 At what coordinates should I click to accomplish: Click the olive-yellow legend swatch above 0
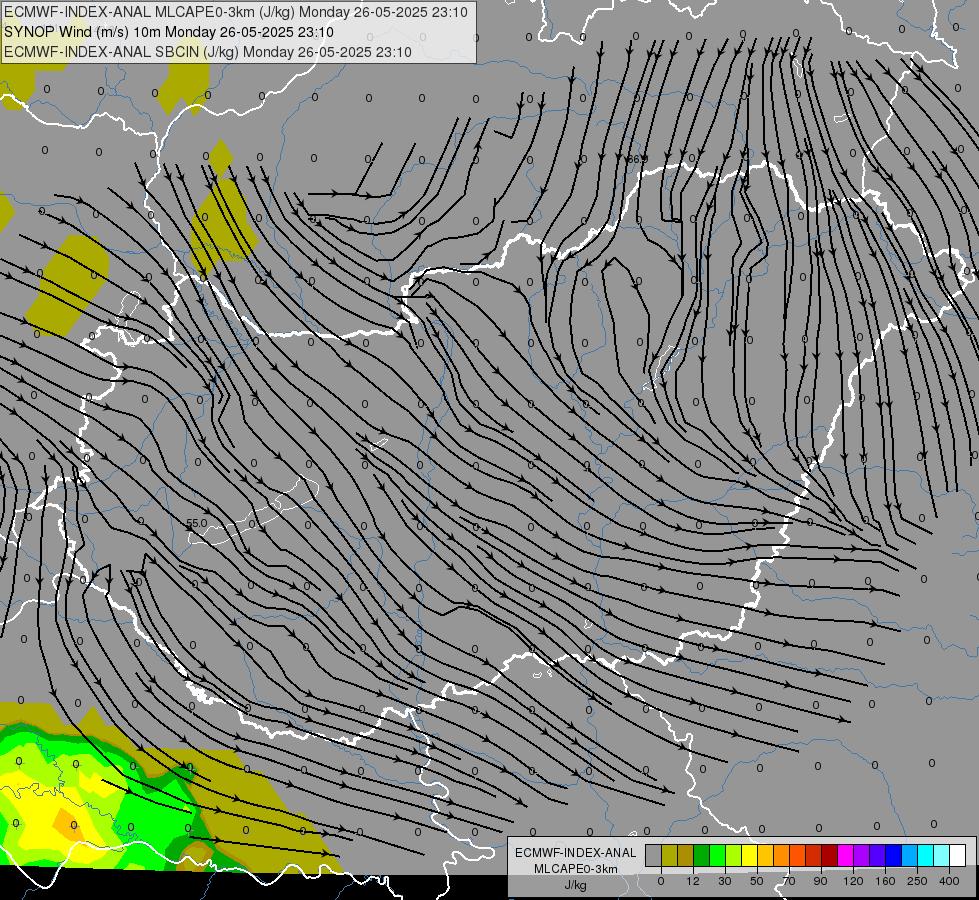(669, 855)
